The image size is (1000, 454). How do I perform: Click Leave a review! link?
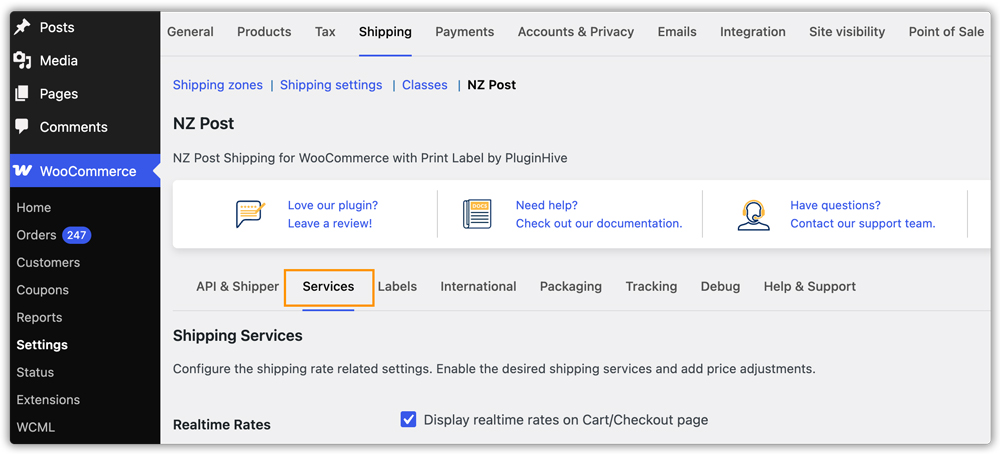[x=330, y=223]
